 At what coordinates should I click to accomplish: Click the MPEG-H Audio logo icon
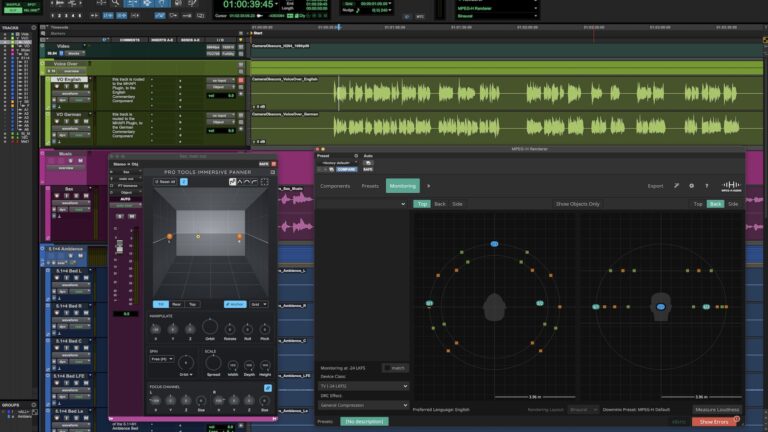pos(731,186)
